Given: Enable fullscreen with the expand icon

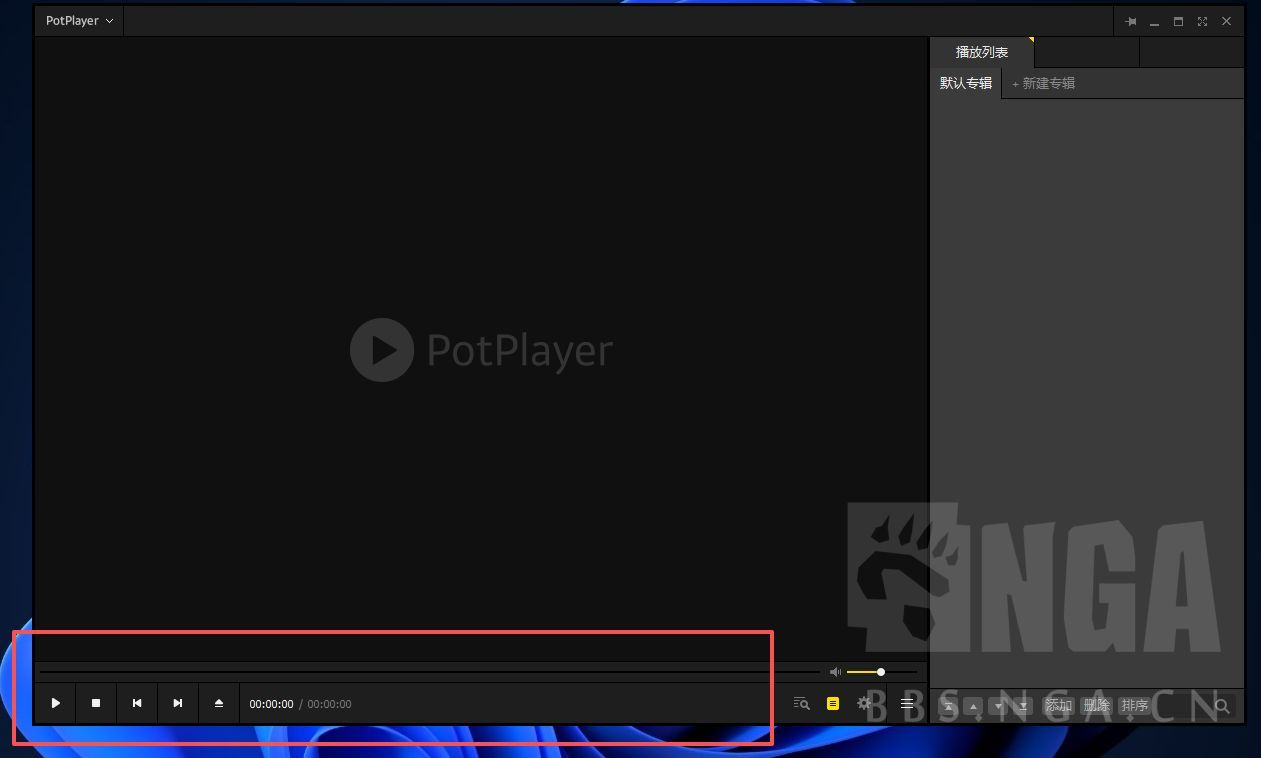Looking at the screenshot, I should coord(1202,21).
